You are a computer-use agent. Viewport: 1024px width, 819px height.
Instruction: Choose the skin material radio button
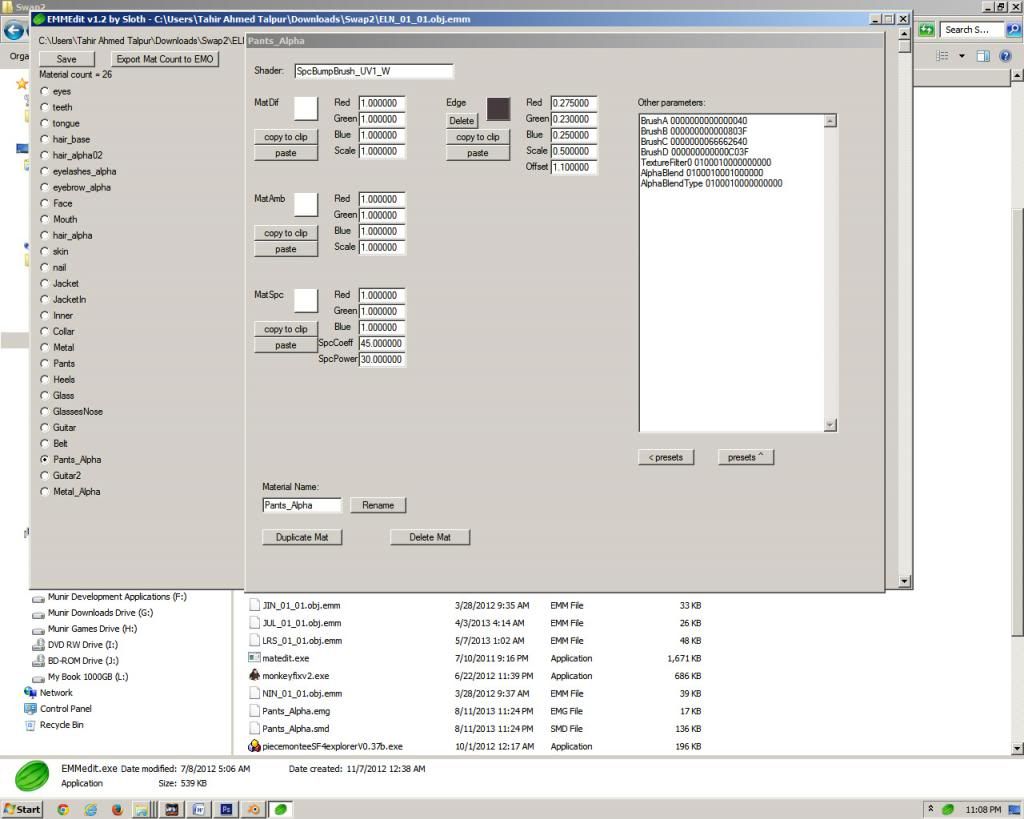(44, 251)
